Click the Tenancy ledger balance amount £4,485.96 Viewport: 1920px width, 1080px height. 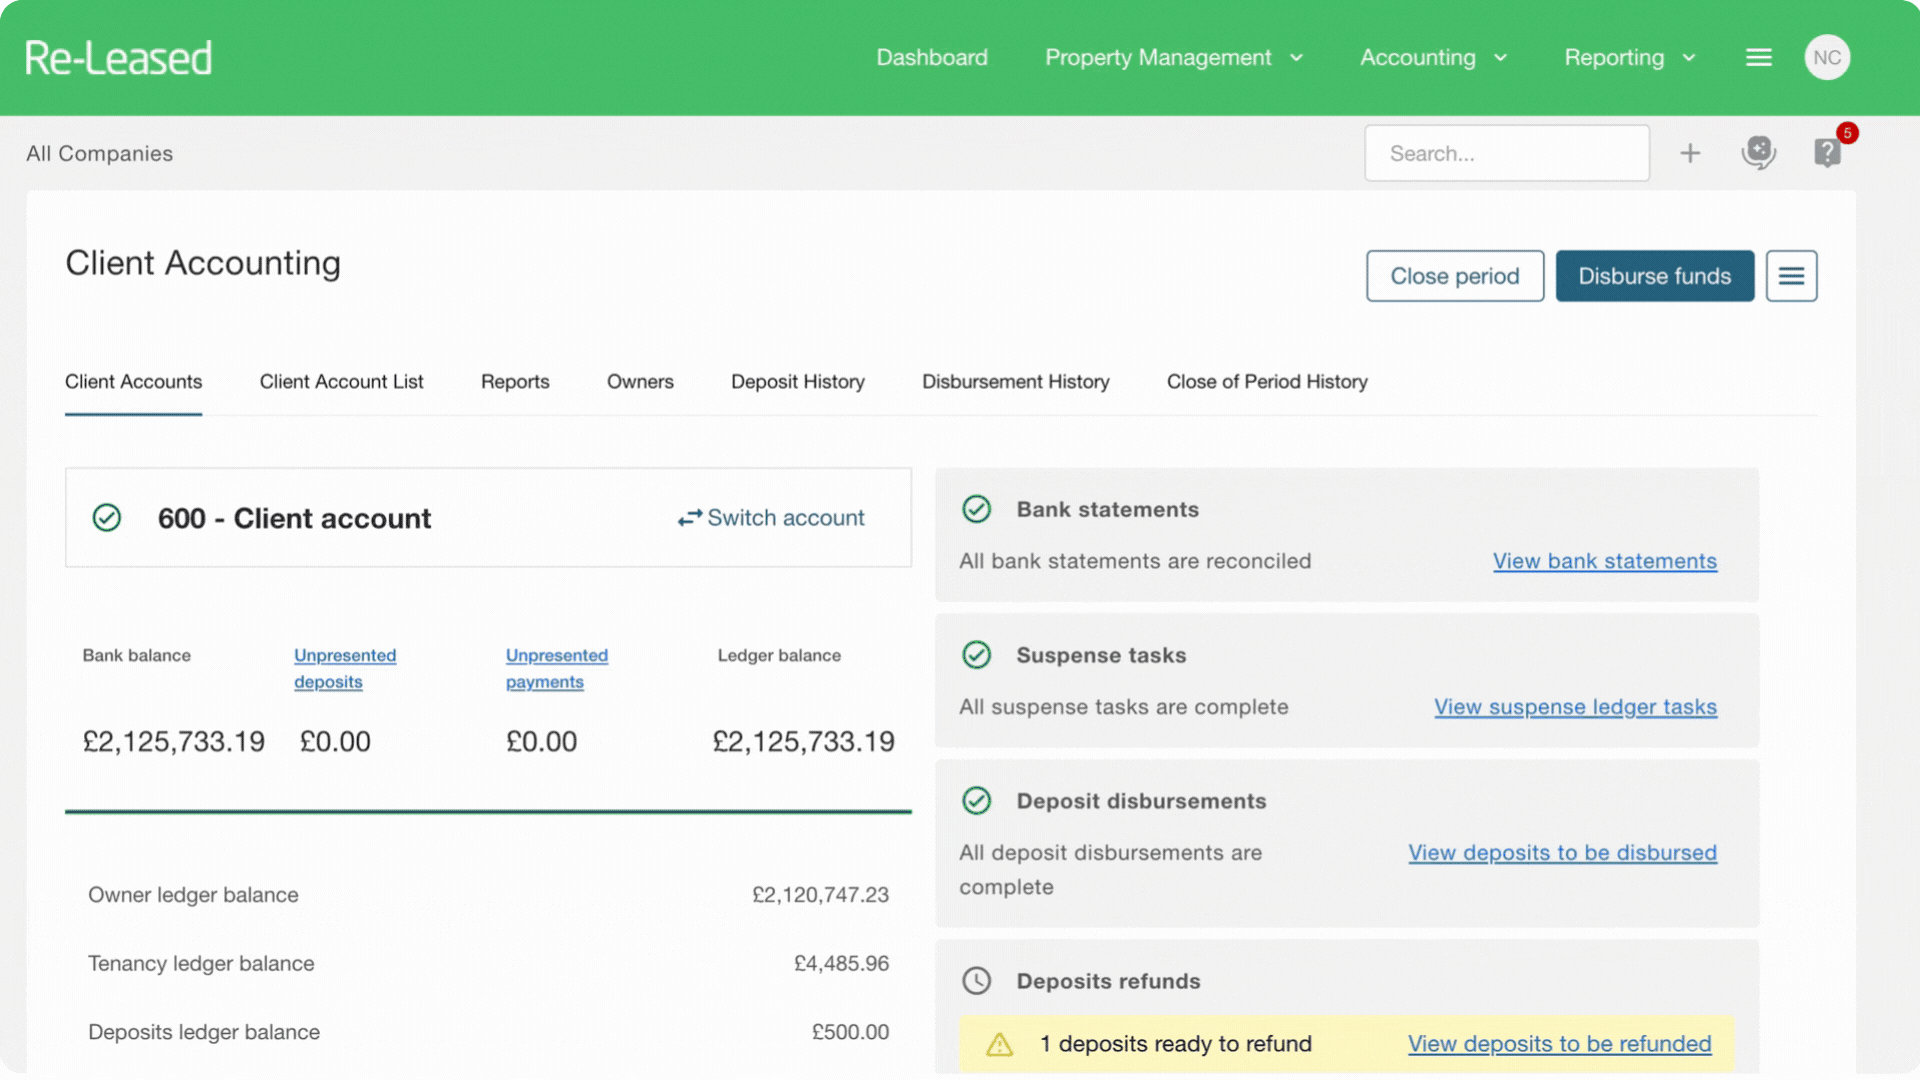[x=841, y=963]
